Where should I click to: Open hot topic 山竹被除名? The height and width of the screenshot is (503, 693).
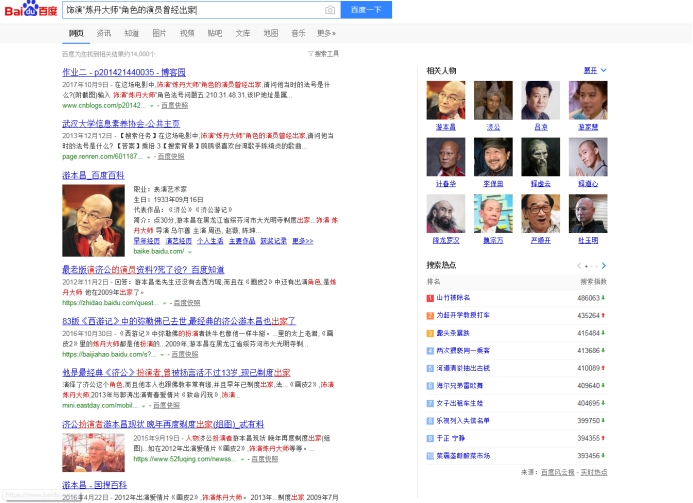click(453, 298)
